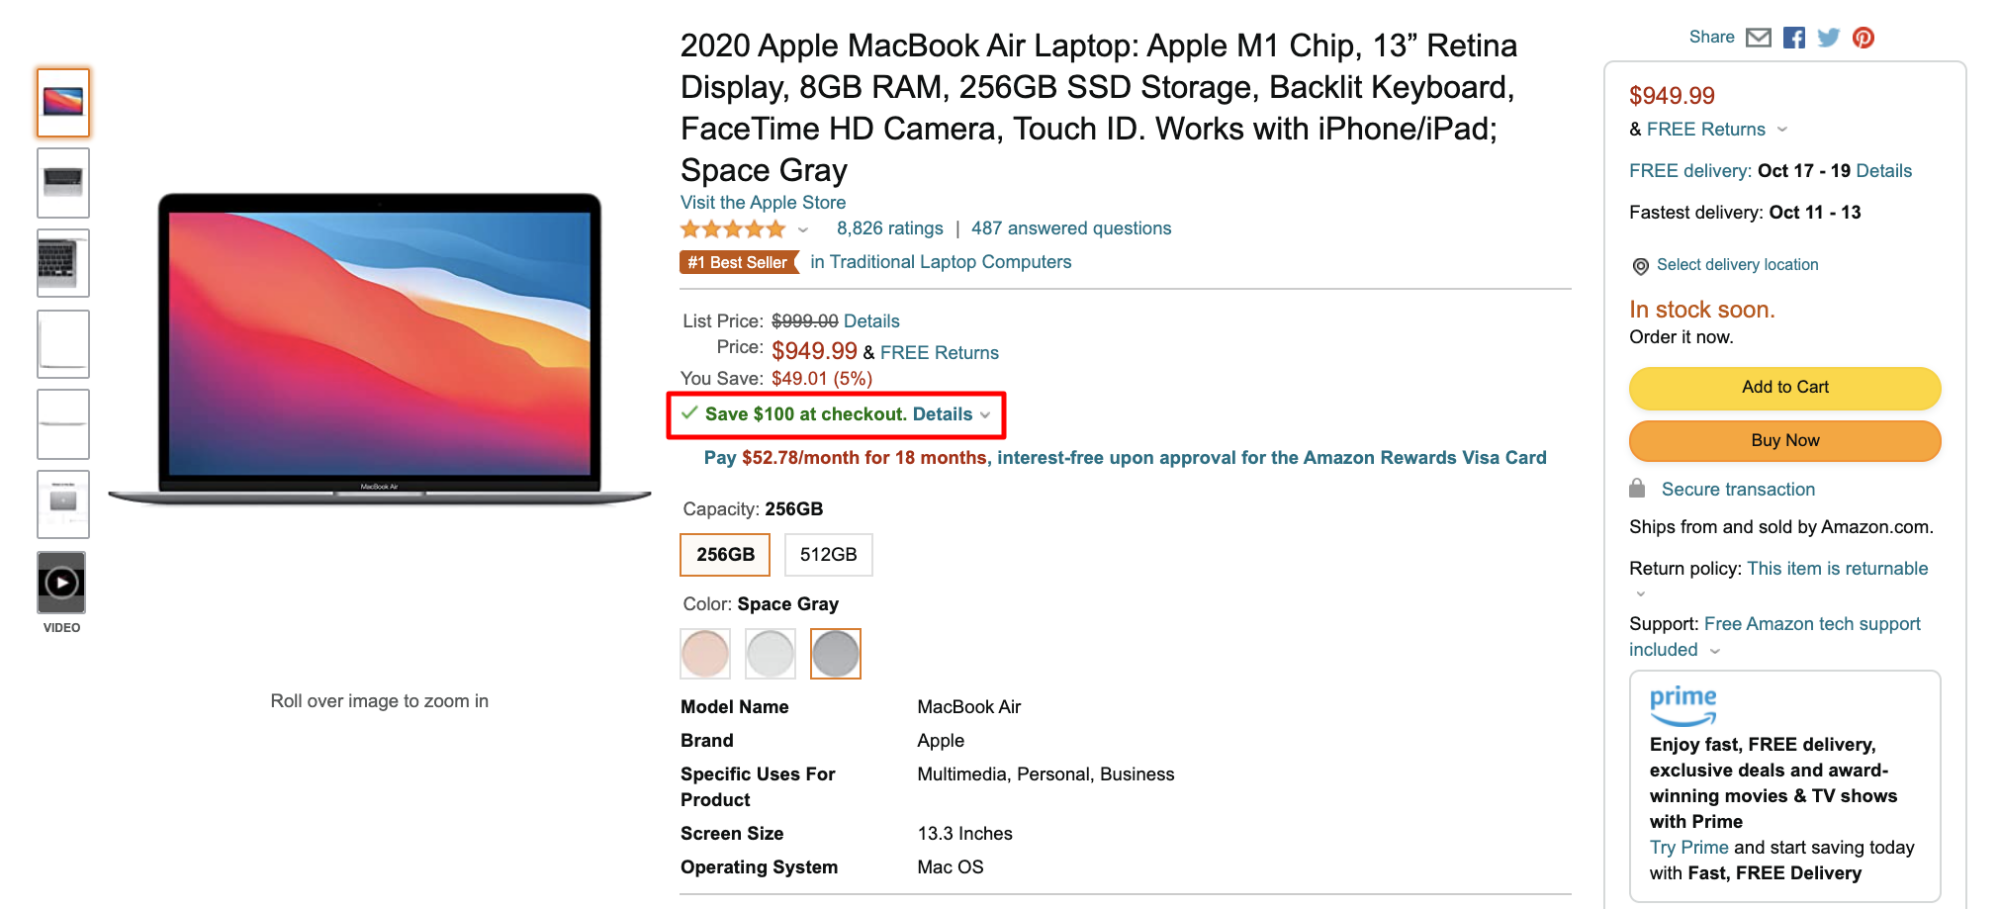Image resolution: width=2000 pixels, height=909 pixels.
Task: Click the delivery location pin icon
Action: 1640,266
